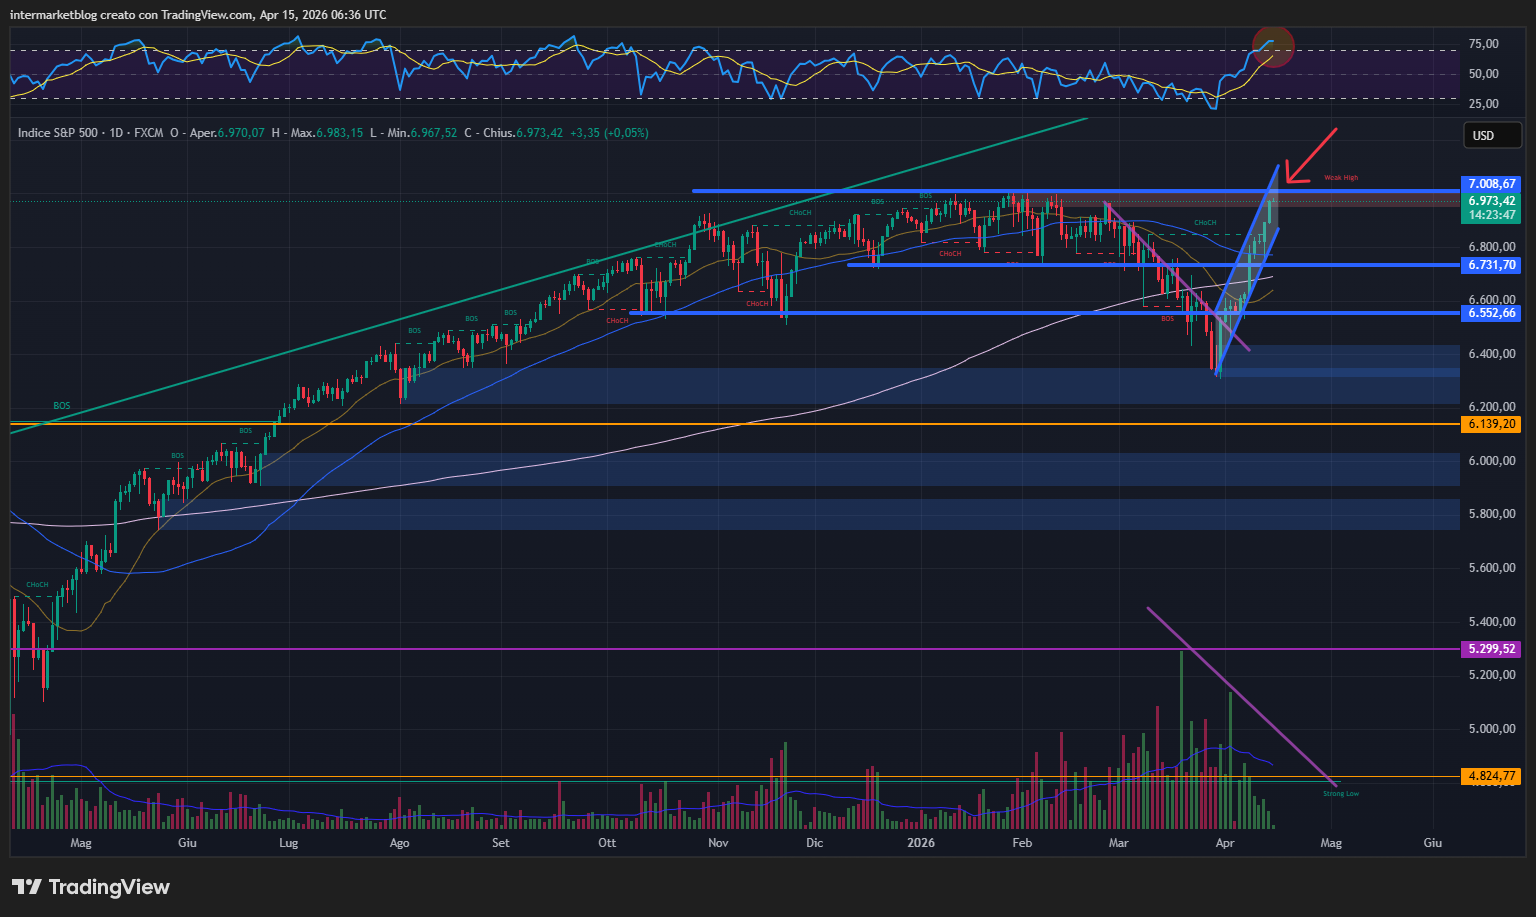Click the RSI 25,00 scale value

click(x=1483, y=104)
